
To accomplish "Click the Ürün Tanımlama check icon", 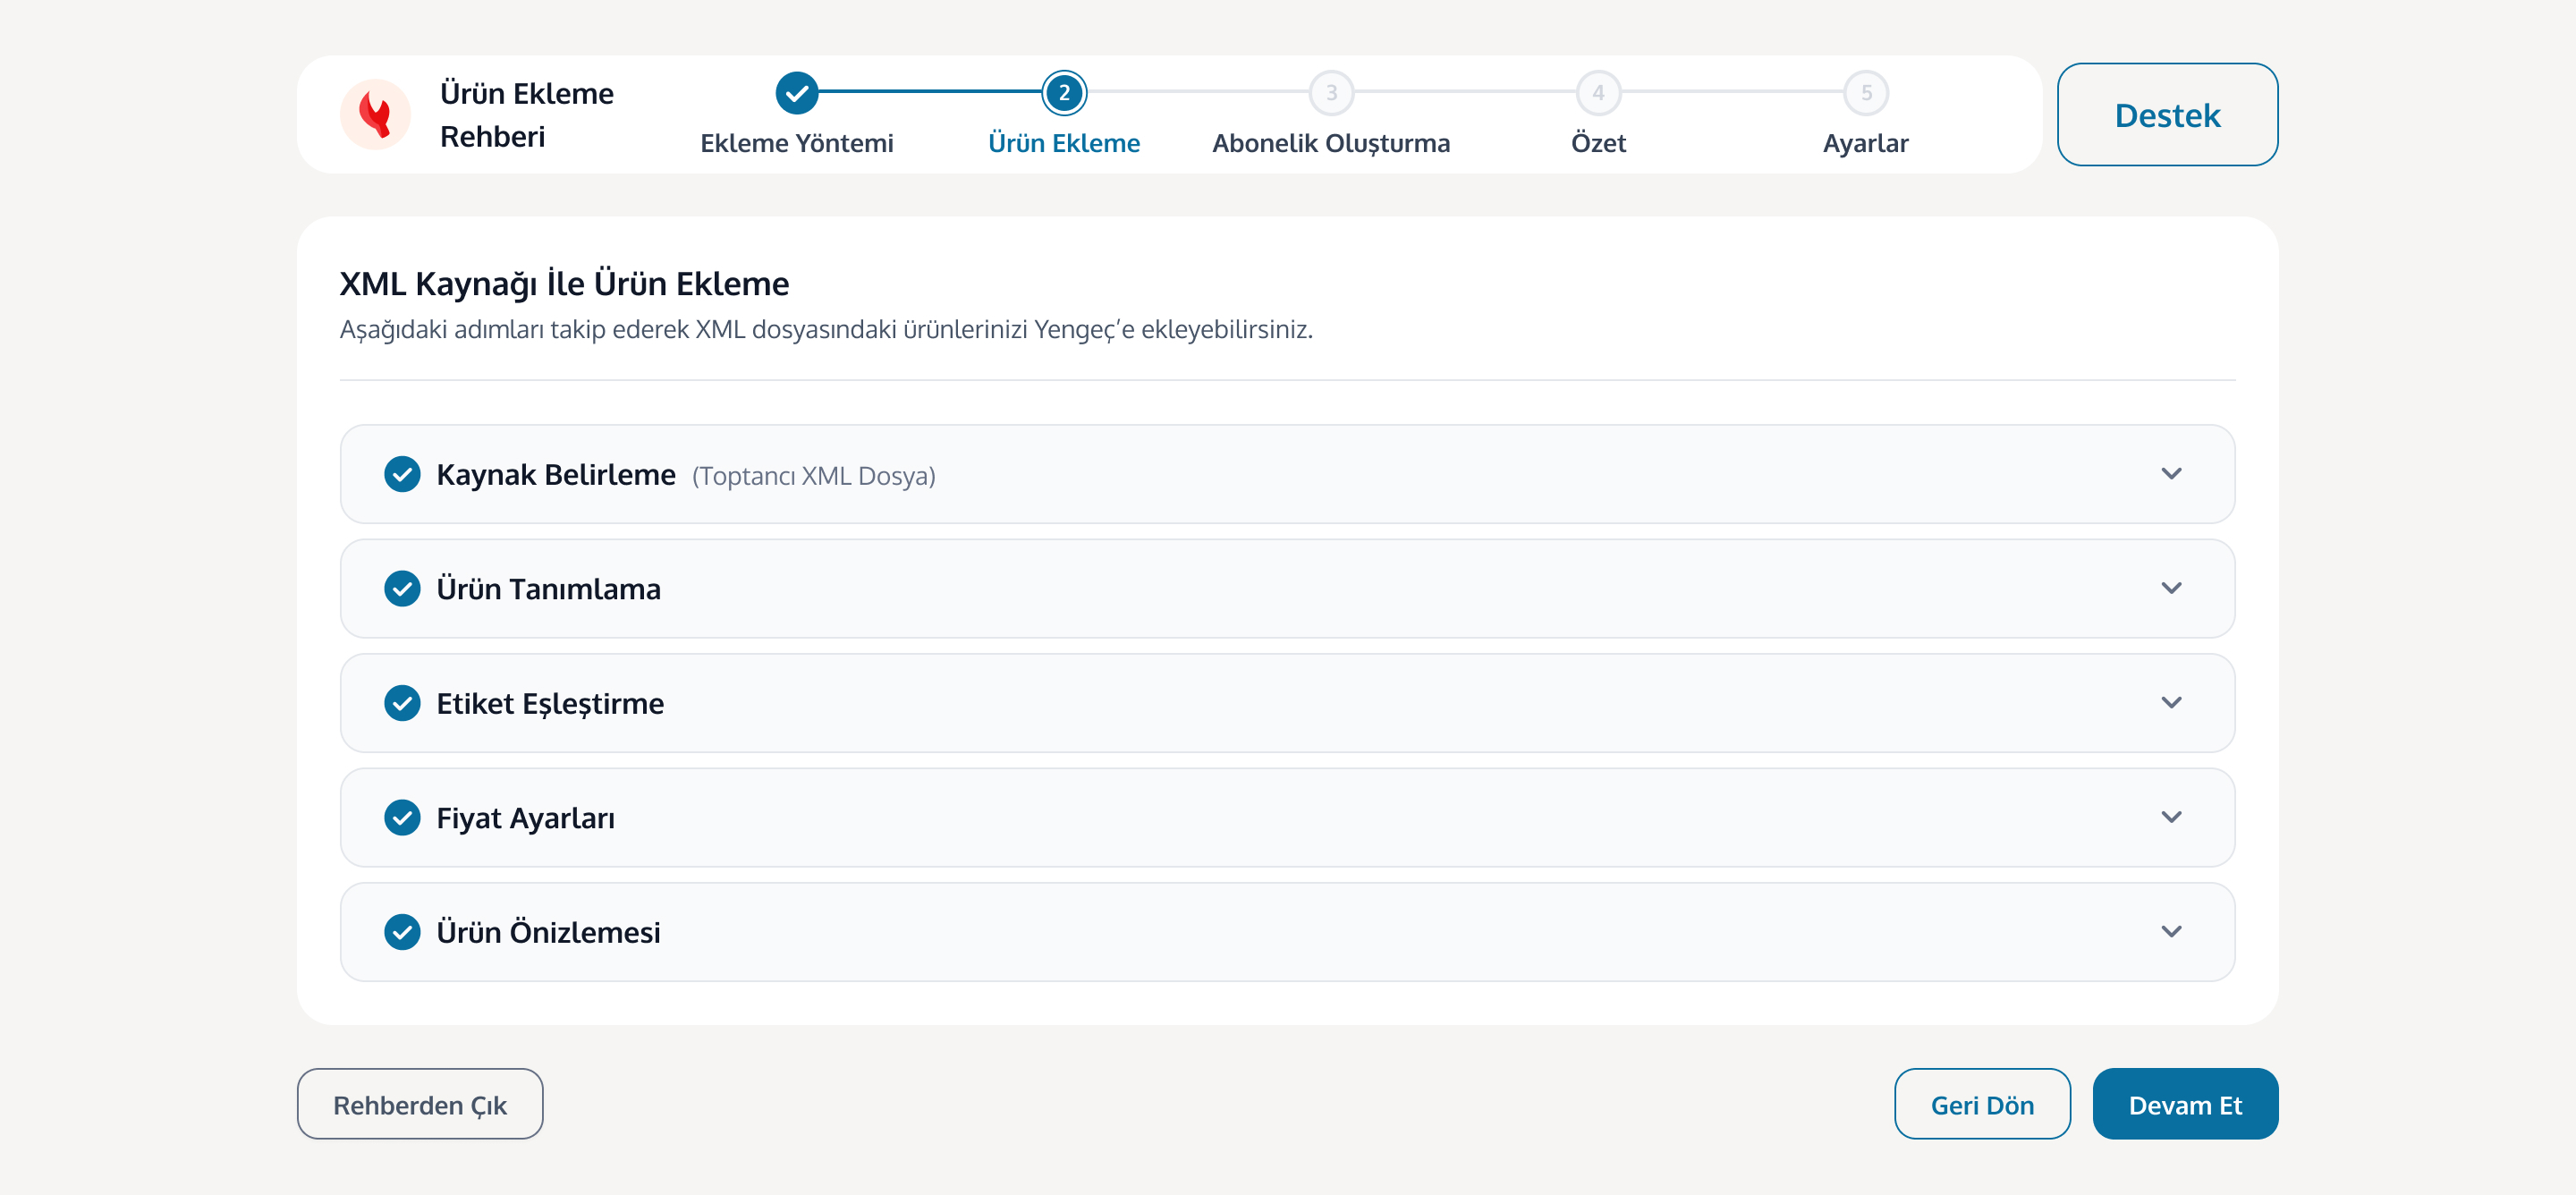I will 402,589.
